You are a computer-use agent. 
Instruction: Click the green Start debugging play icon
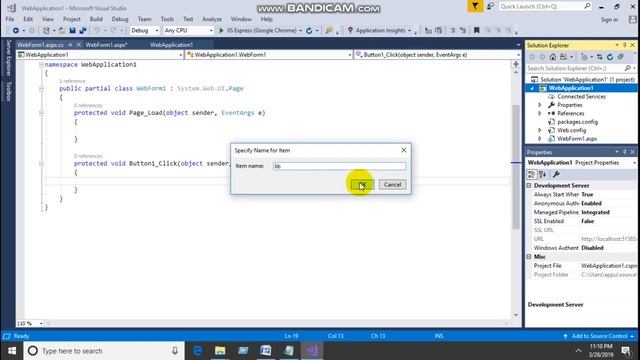(x=221, y=31)
